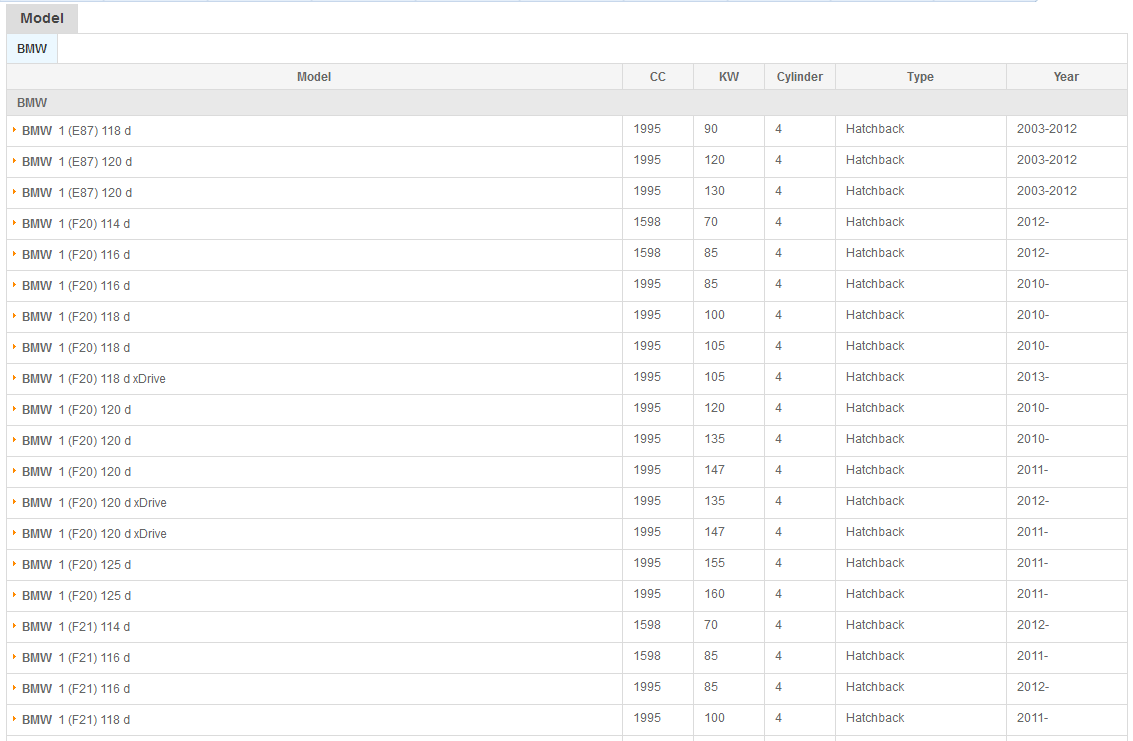Viewport: 1133px width, 741px height.
Task: Click the grey BMW group row
Action: [566, 103]
